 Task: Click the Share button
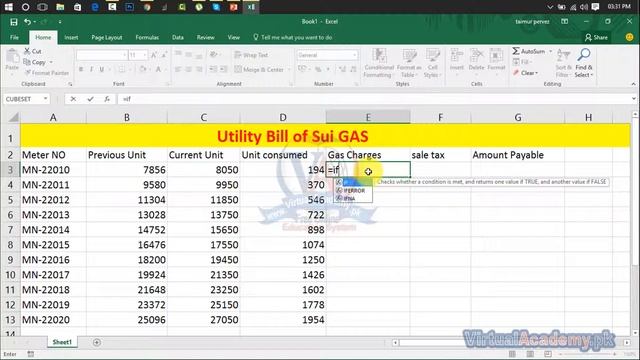click(x=596, y=37)
